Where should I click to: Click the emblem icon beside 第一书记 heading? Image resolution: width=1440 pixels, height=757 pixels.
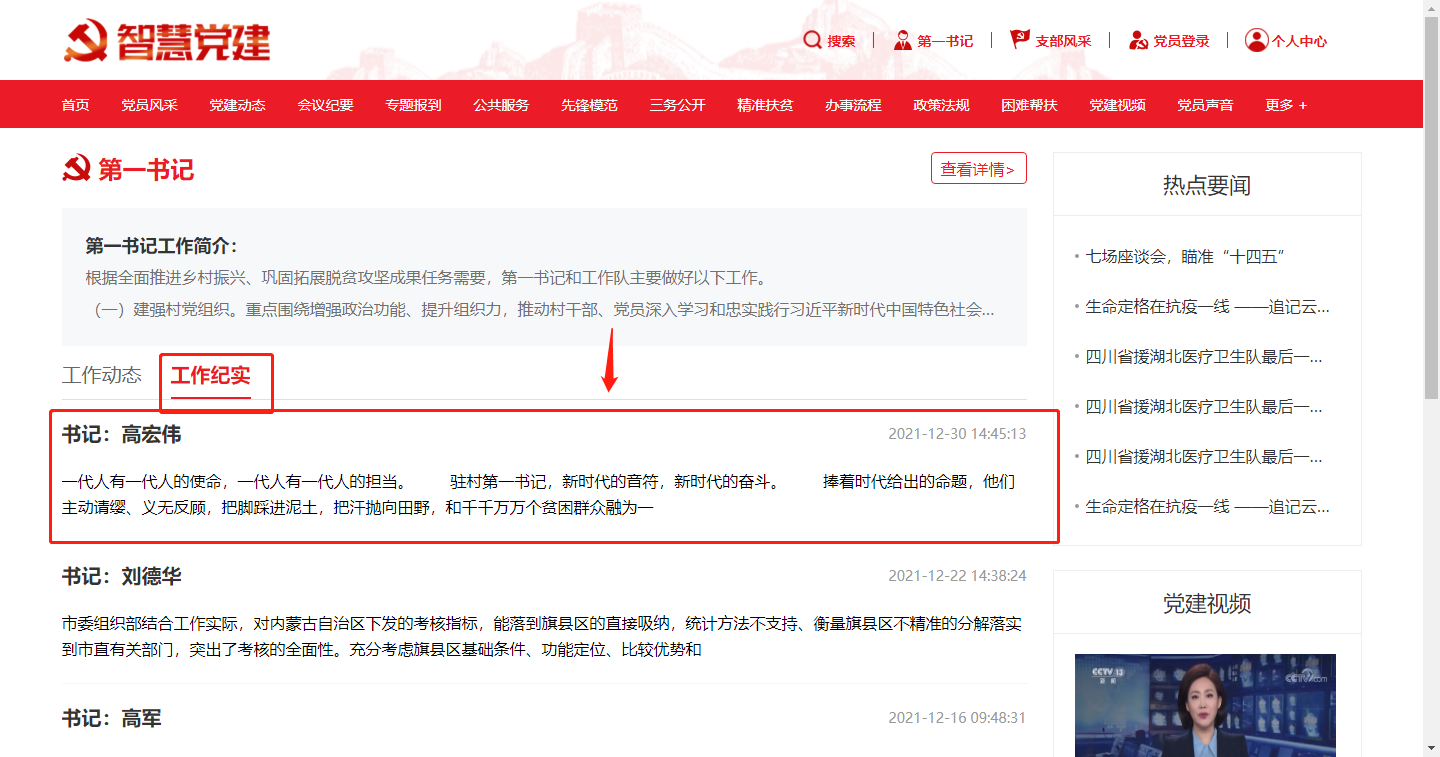[77, 169]
